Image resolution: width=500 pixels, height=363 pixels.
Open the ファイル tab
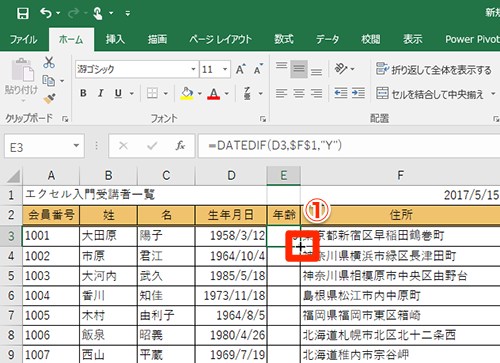23,39
